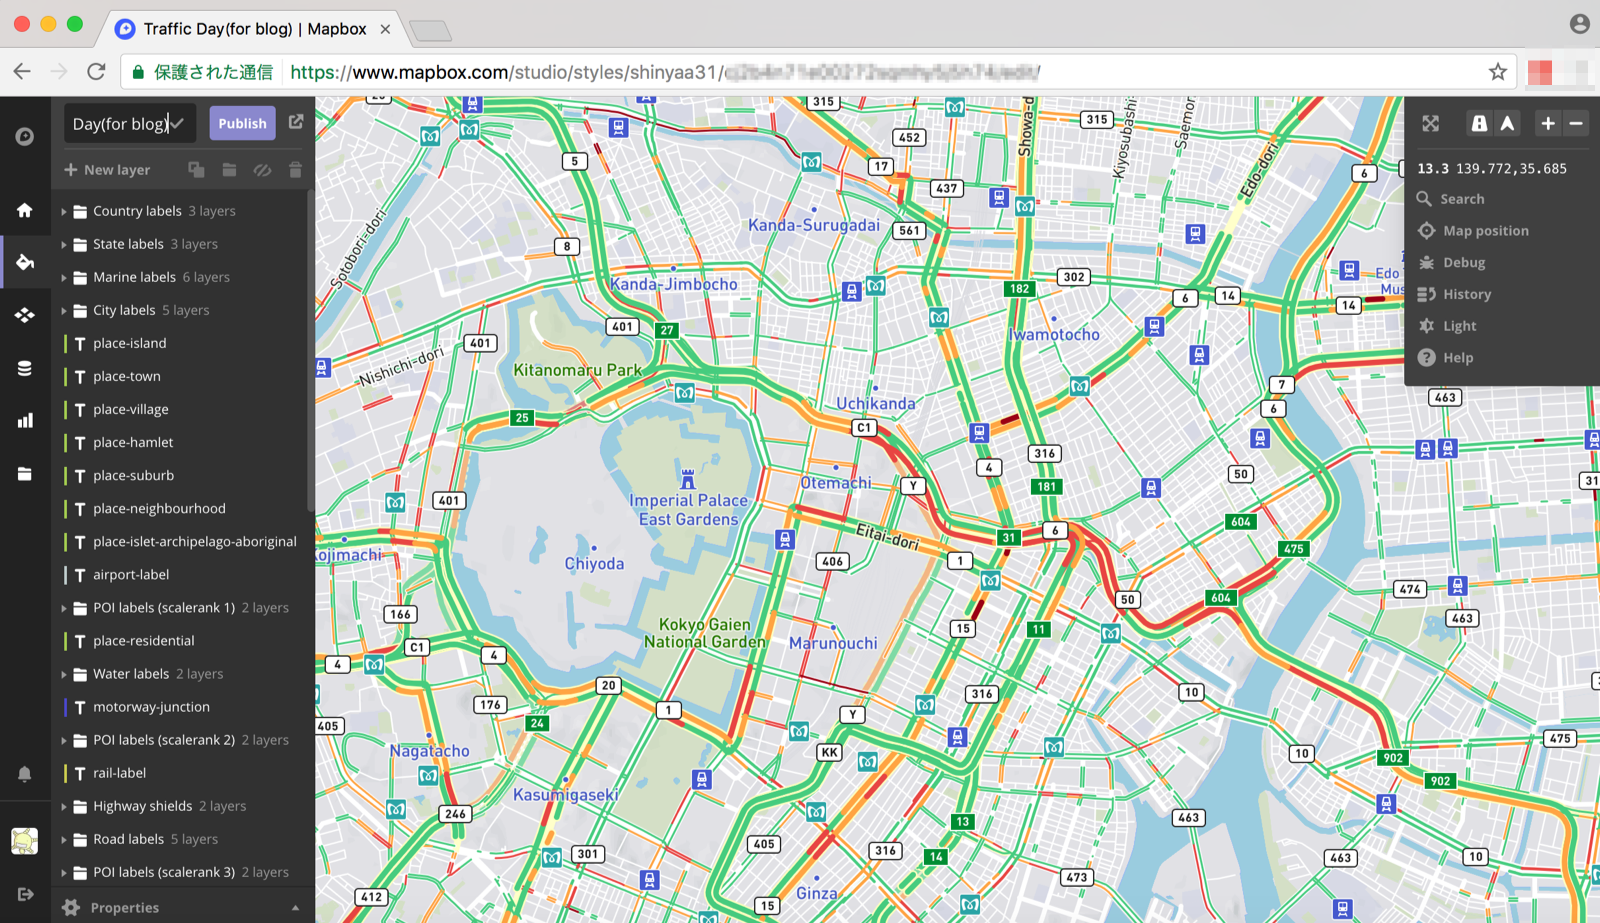Viewport: 1600px width, 923px height.
Task: Open the notifications bell icon
Action: point(25,773)
